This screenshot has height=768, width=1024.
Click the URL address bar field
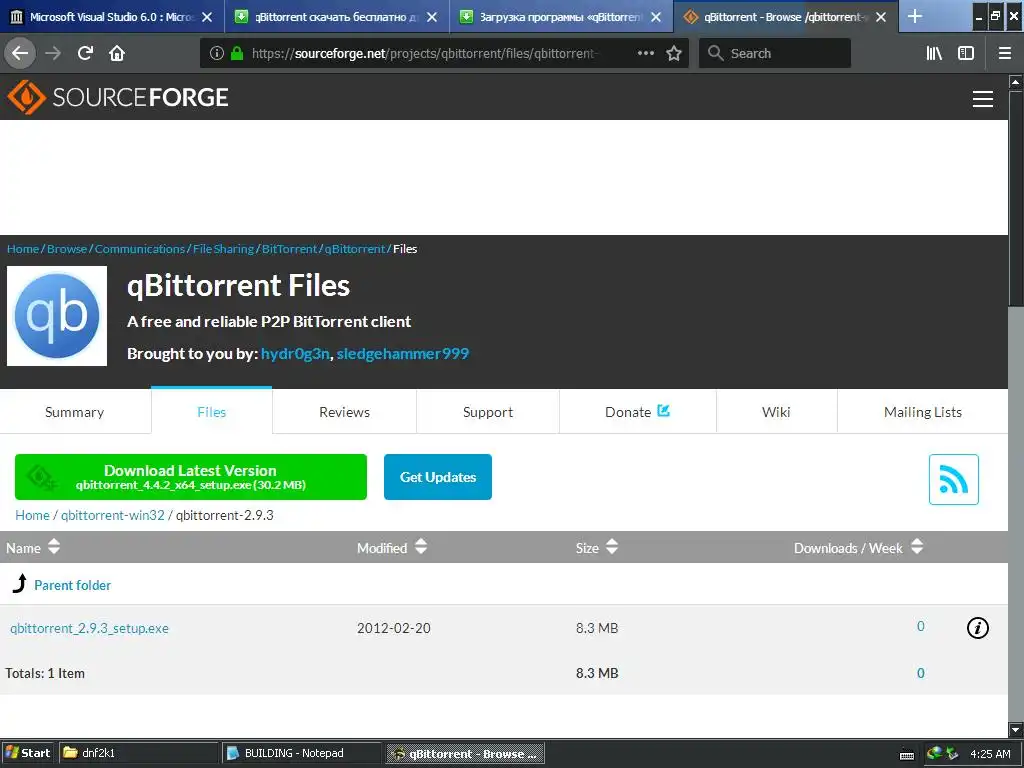(444, 54)
